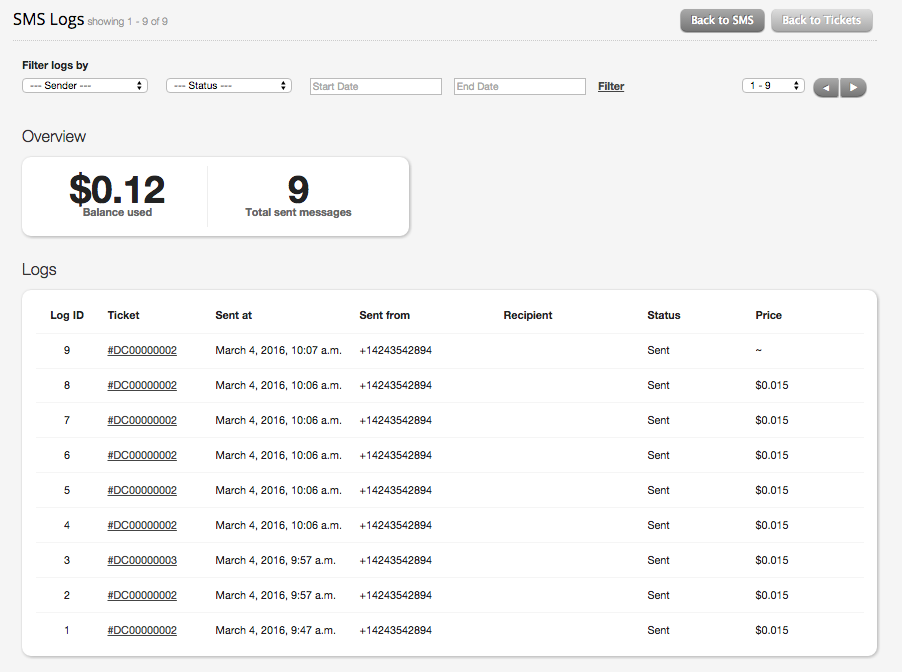The width and height of the screenshot is (902, 672).
Task: Click the Back to Tickets button
Action: [x=821, y=20]
